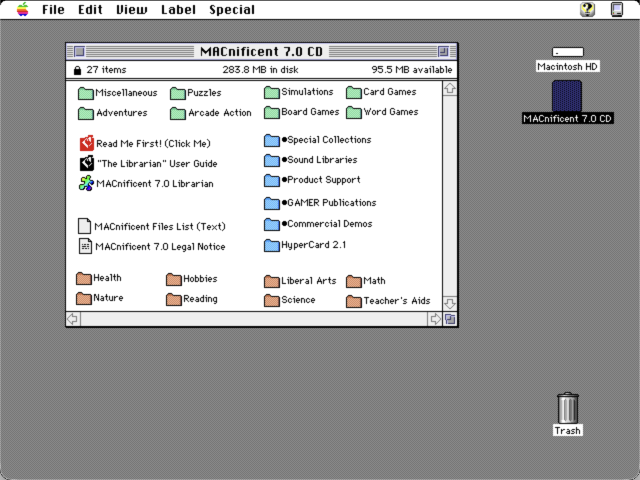Click the horizontal scrollbar right arrow
This screenshot has height=480, width=640.
(435, 319)
